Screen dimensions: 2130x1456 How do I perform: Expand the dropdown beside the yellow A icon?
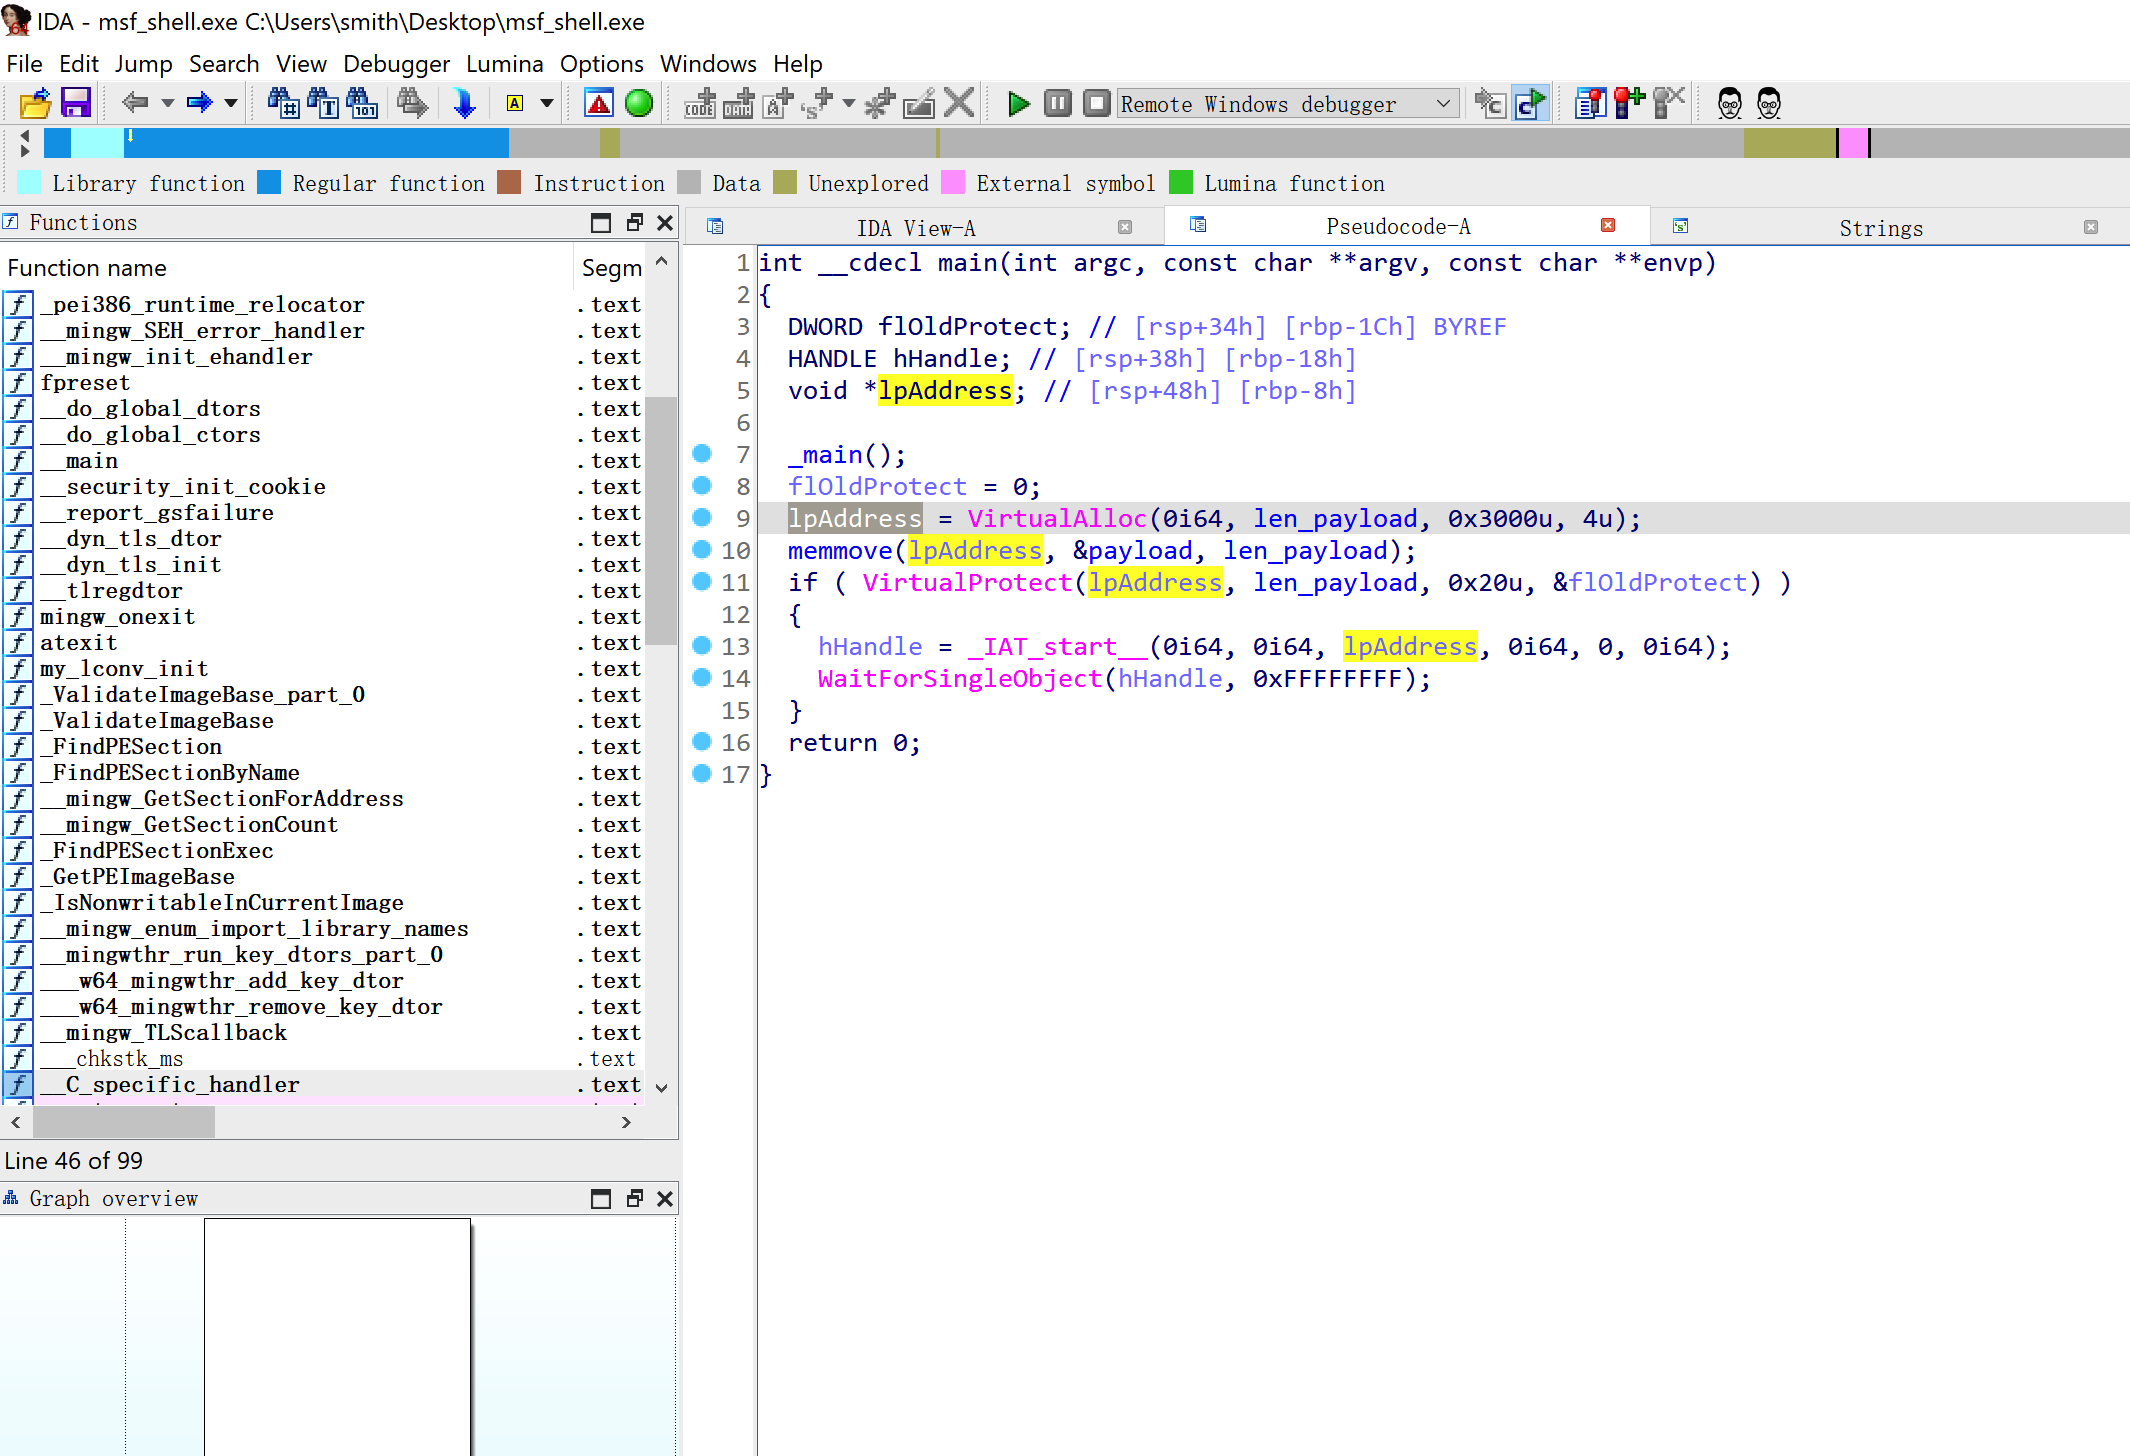point(546,103)
